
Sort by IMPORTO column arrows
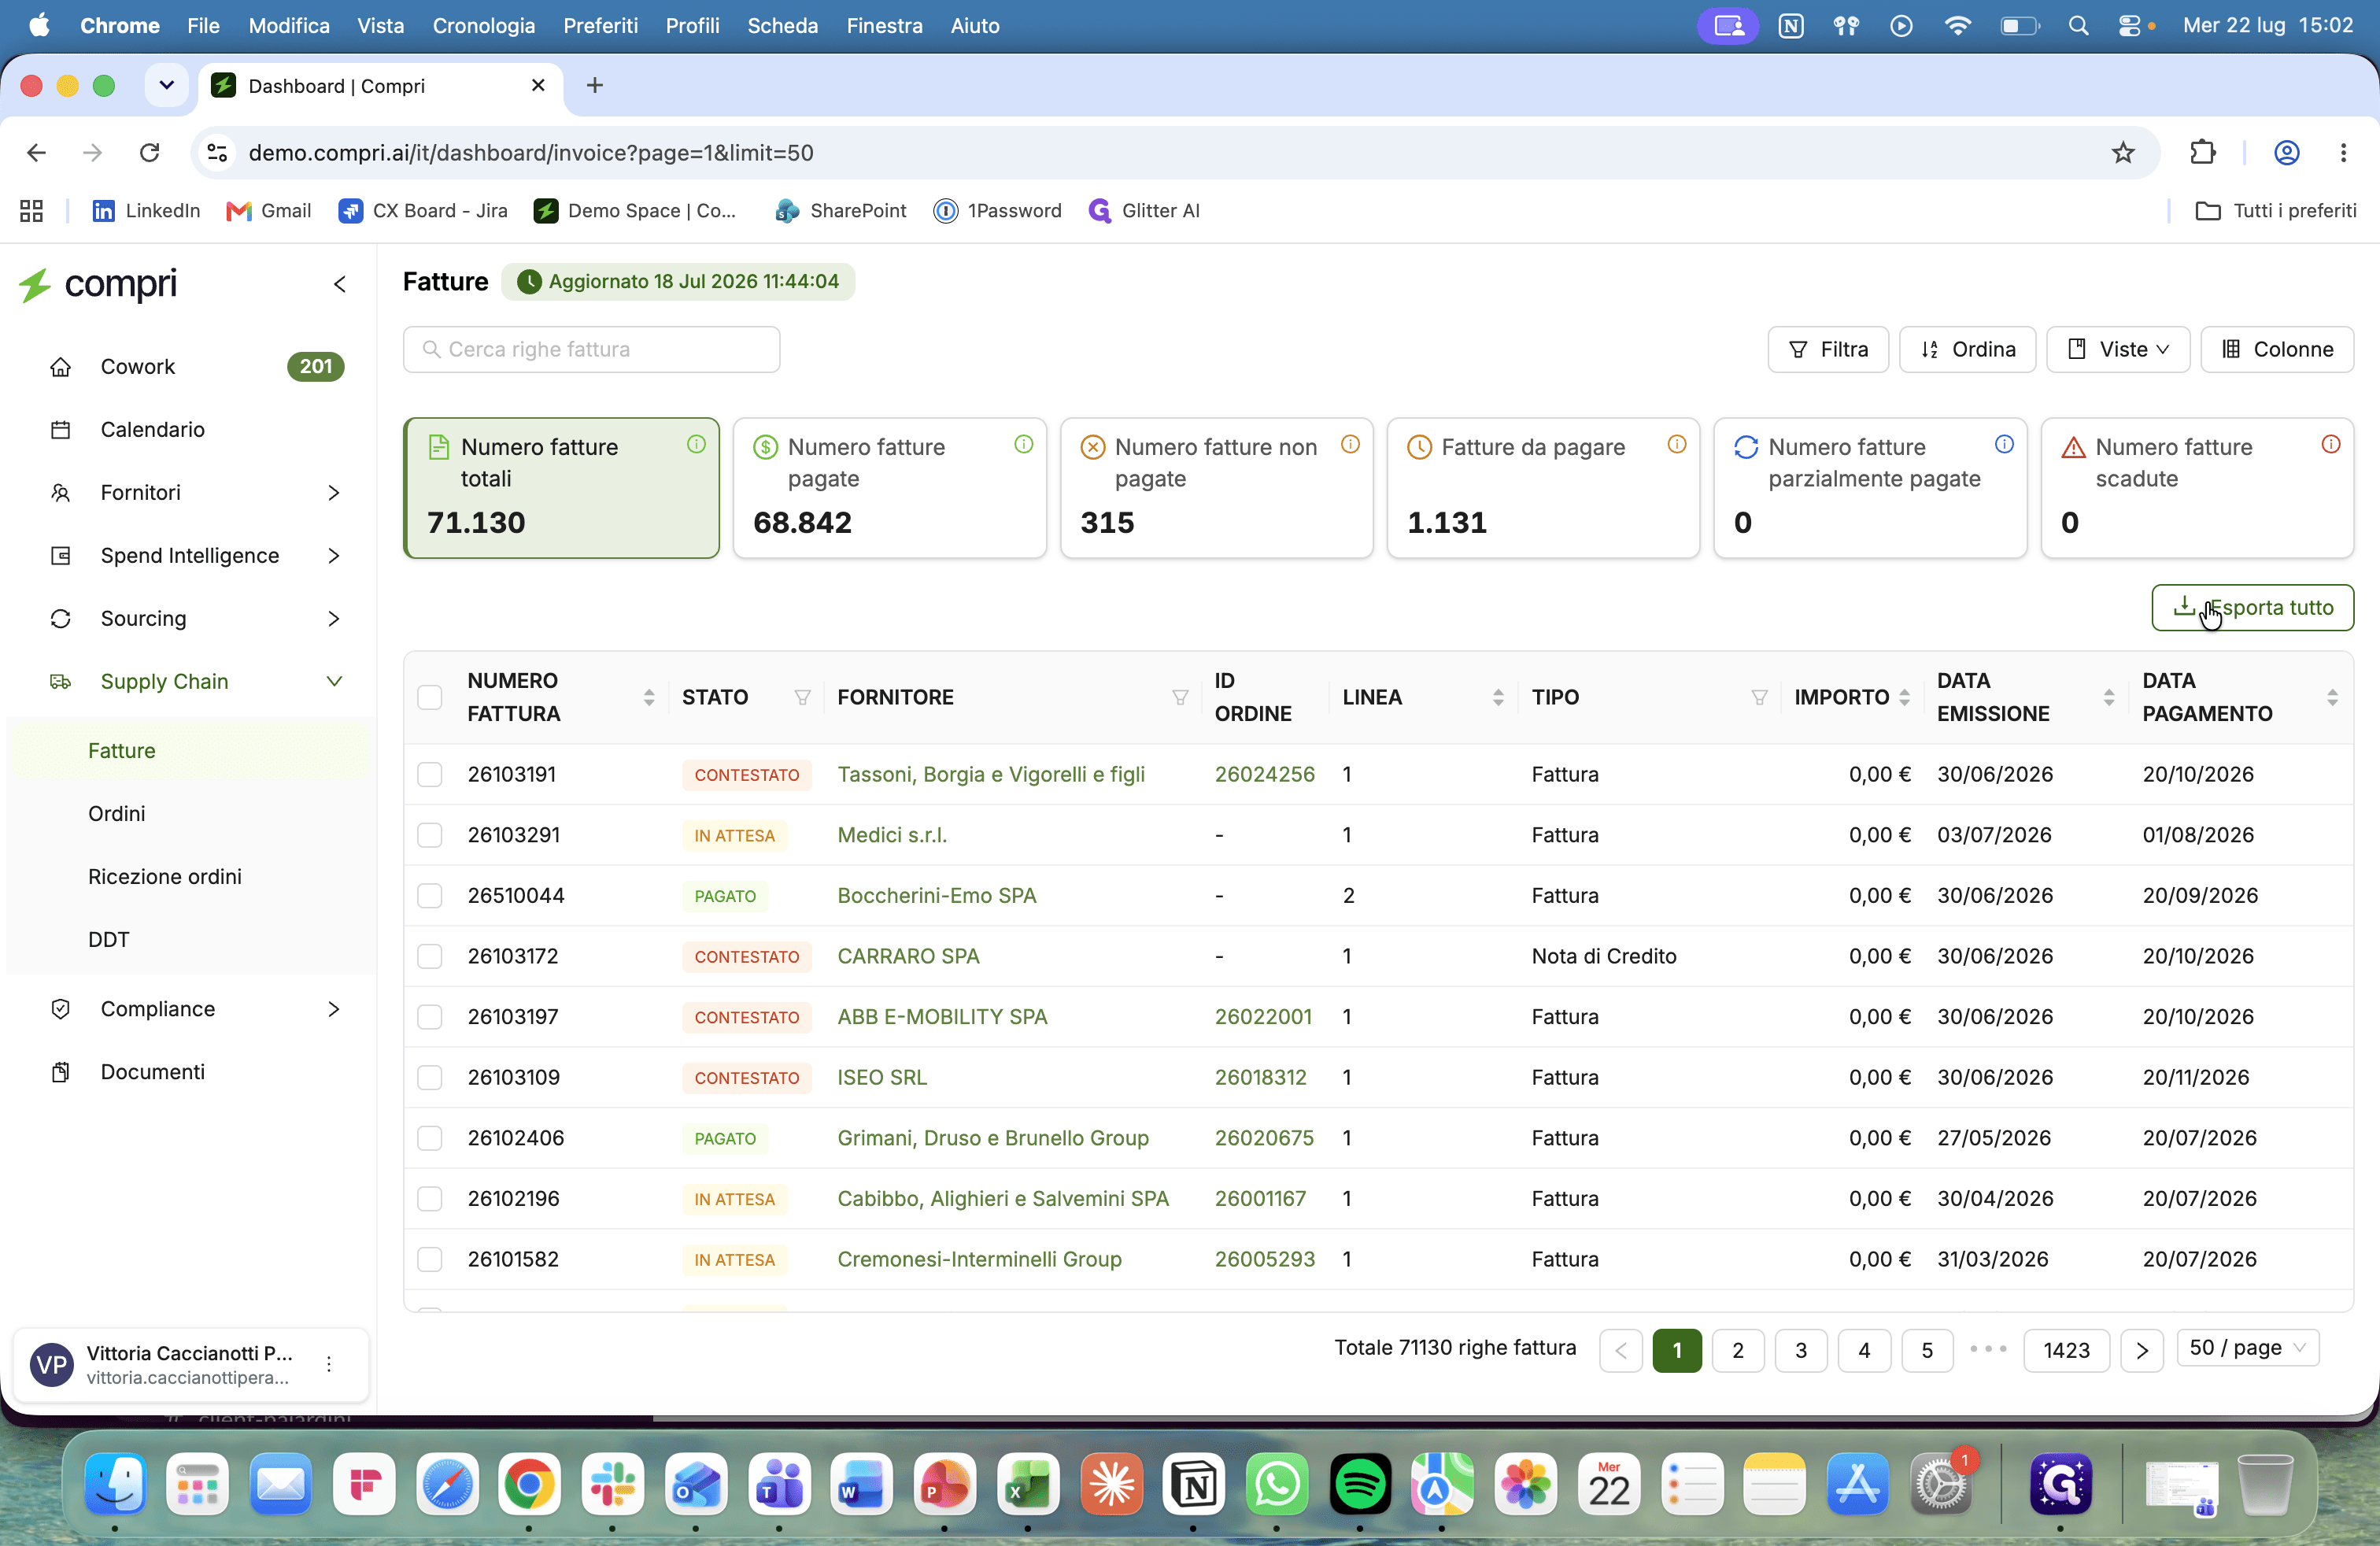[1904, 697]
